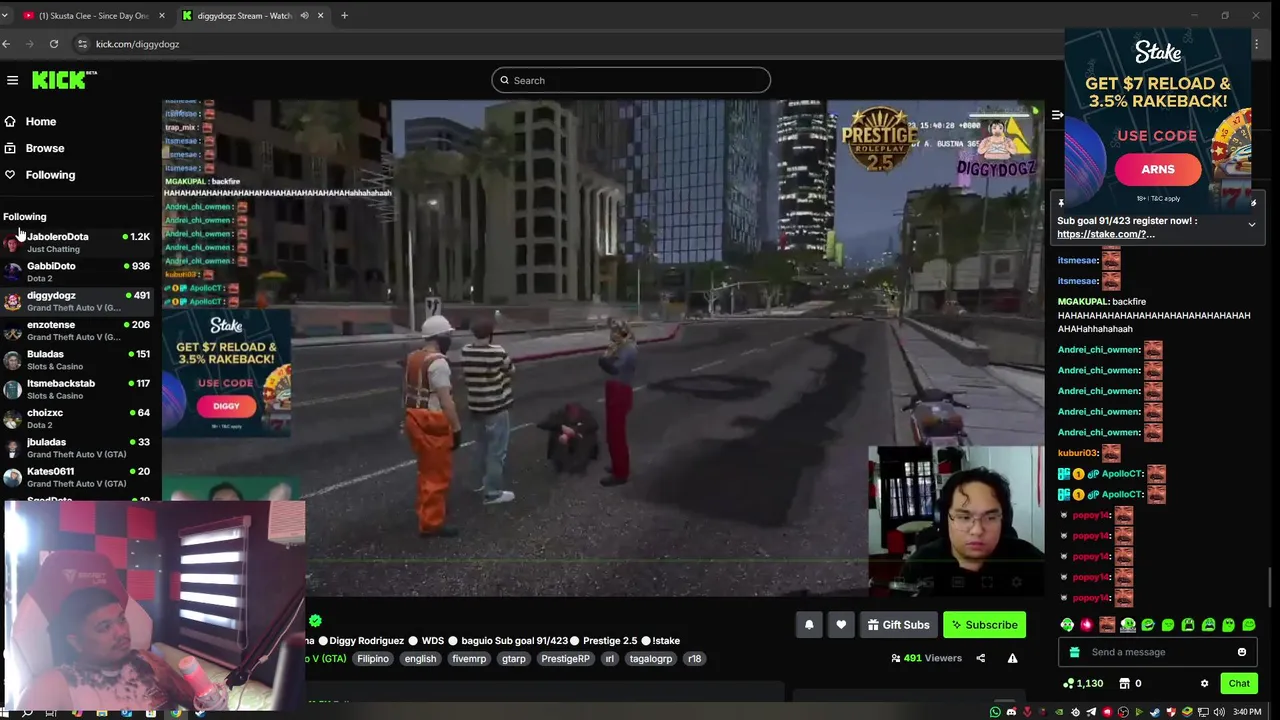
Task: Open the Kick hamburger sidebar menu
Action: point(12,80)
